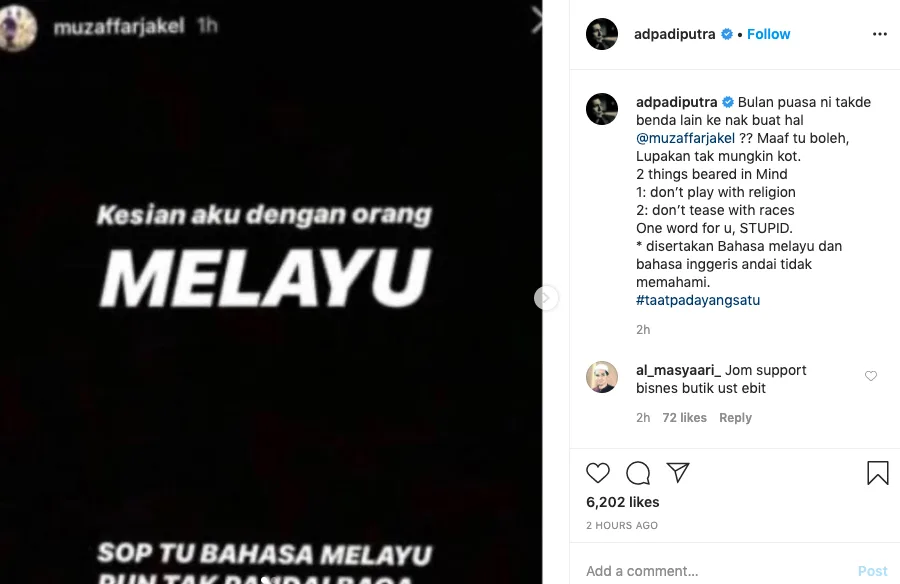
Task: Save post with the bookmark icon
Action: tap(878, 473)
